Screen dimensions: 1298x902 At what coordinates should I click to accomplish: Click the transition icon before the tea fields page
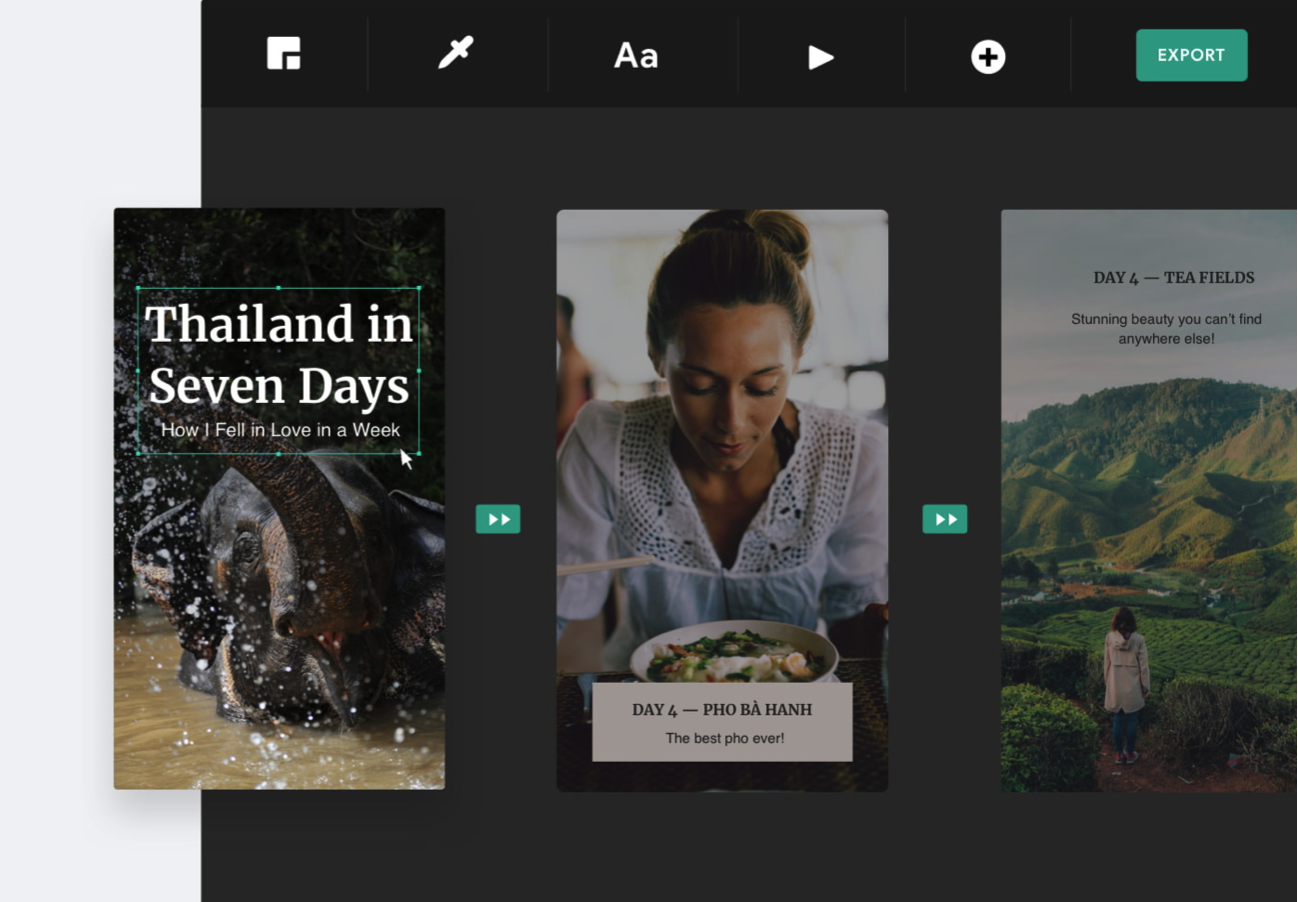tap(944, 518)
